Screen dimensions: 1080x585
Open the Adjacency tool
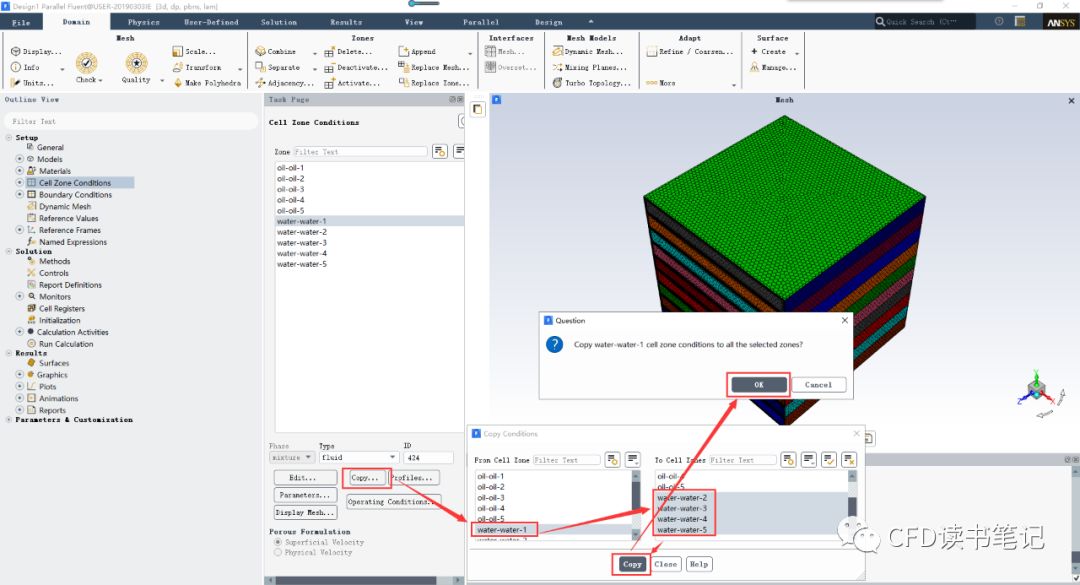tap(284, 83)
